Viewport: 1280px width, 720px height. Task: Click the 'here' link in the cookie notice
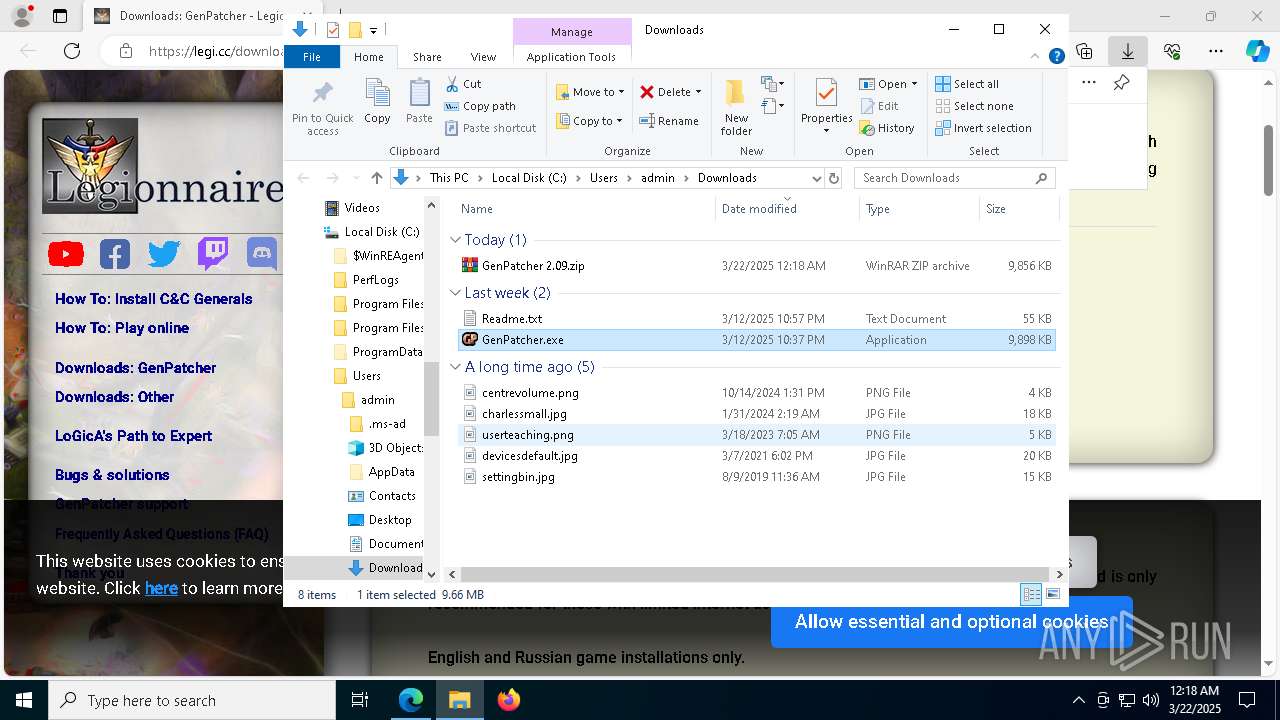coord(161,588)
